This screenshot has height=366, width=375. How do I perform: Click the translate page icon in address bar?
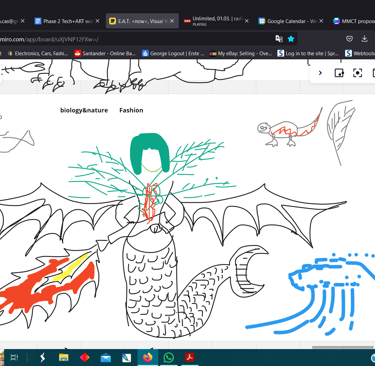[x=279, y=39]
